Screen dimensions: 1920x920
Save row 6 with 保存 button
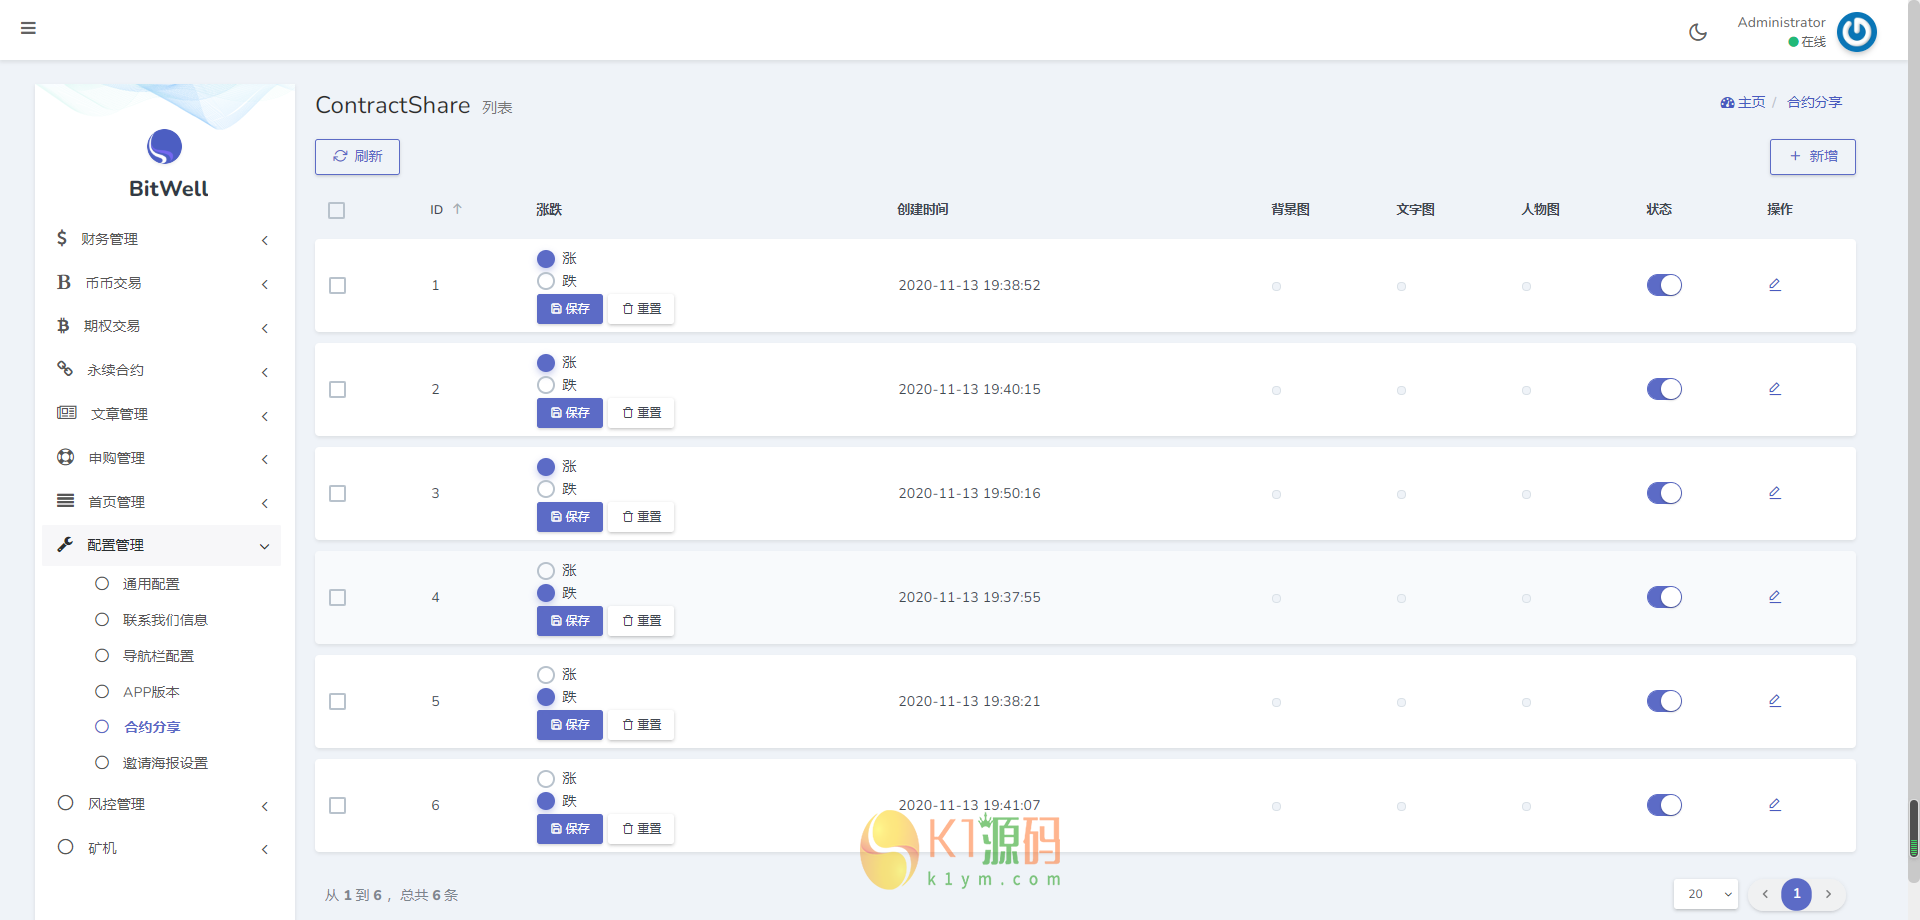click(570, 829)
